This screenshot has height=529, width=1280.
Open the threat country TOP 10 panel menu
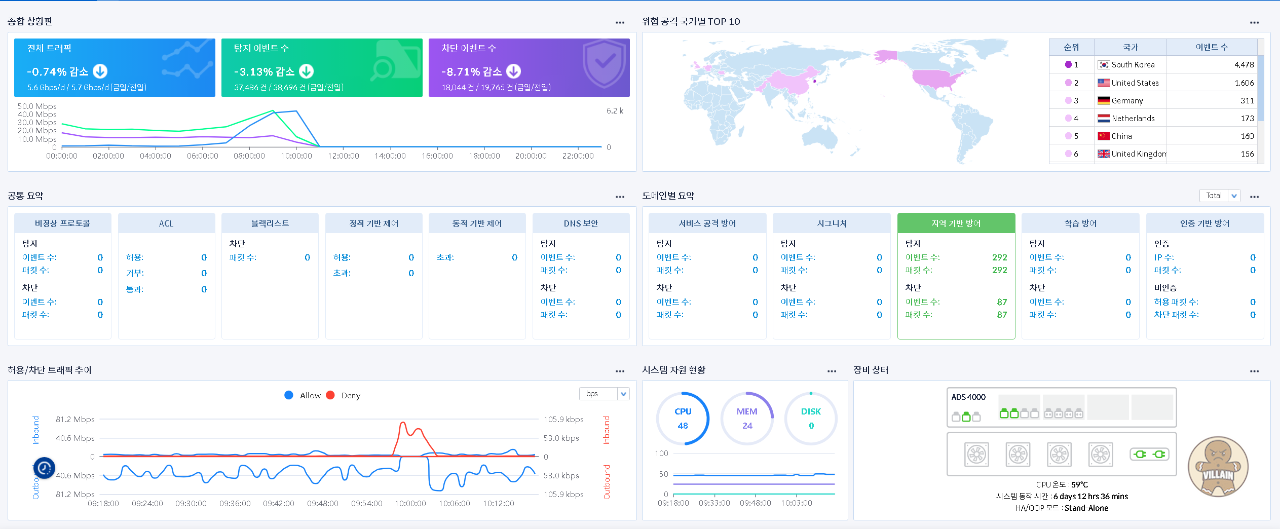point(1254,22)
